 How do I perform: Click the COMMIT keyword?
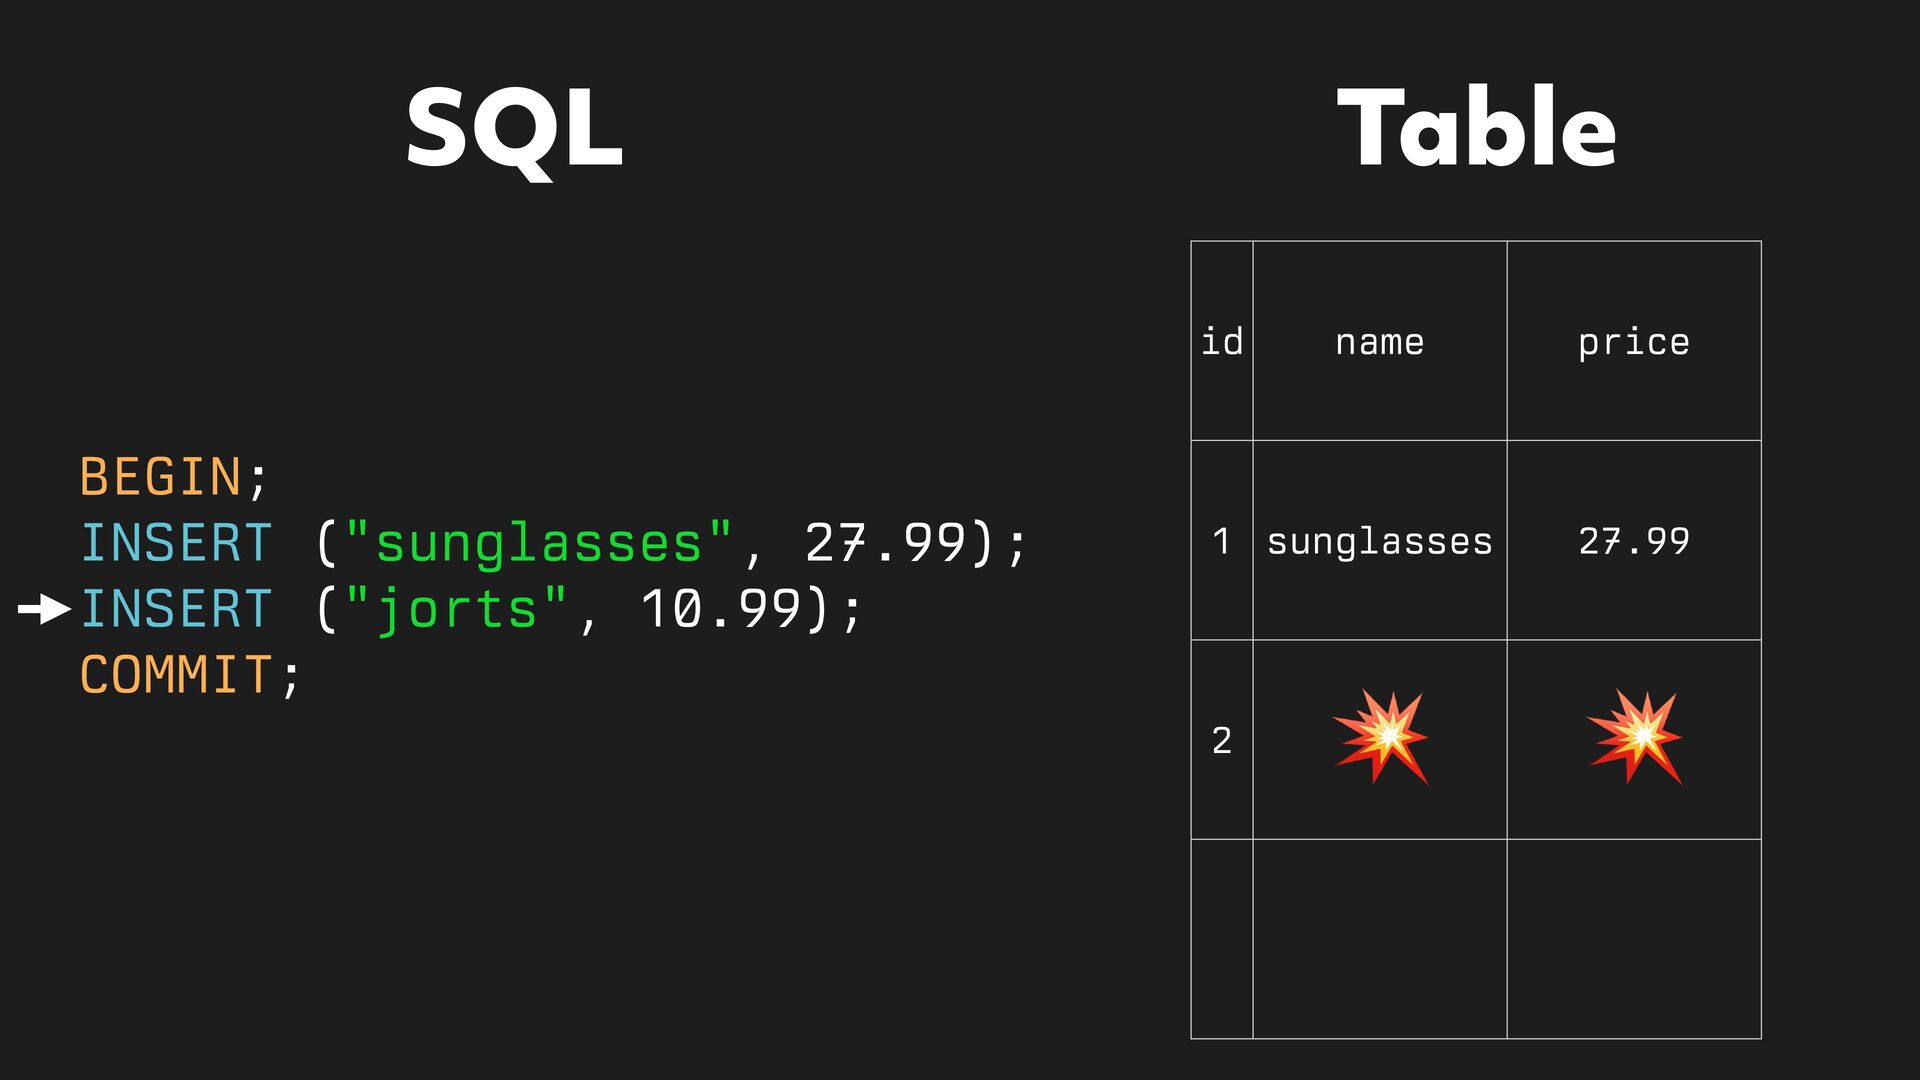[176, 675]
